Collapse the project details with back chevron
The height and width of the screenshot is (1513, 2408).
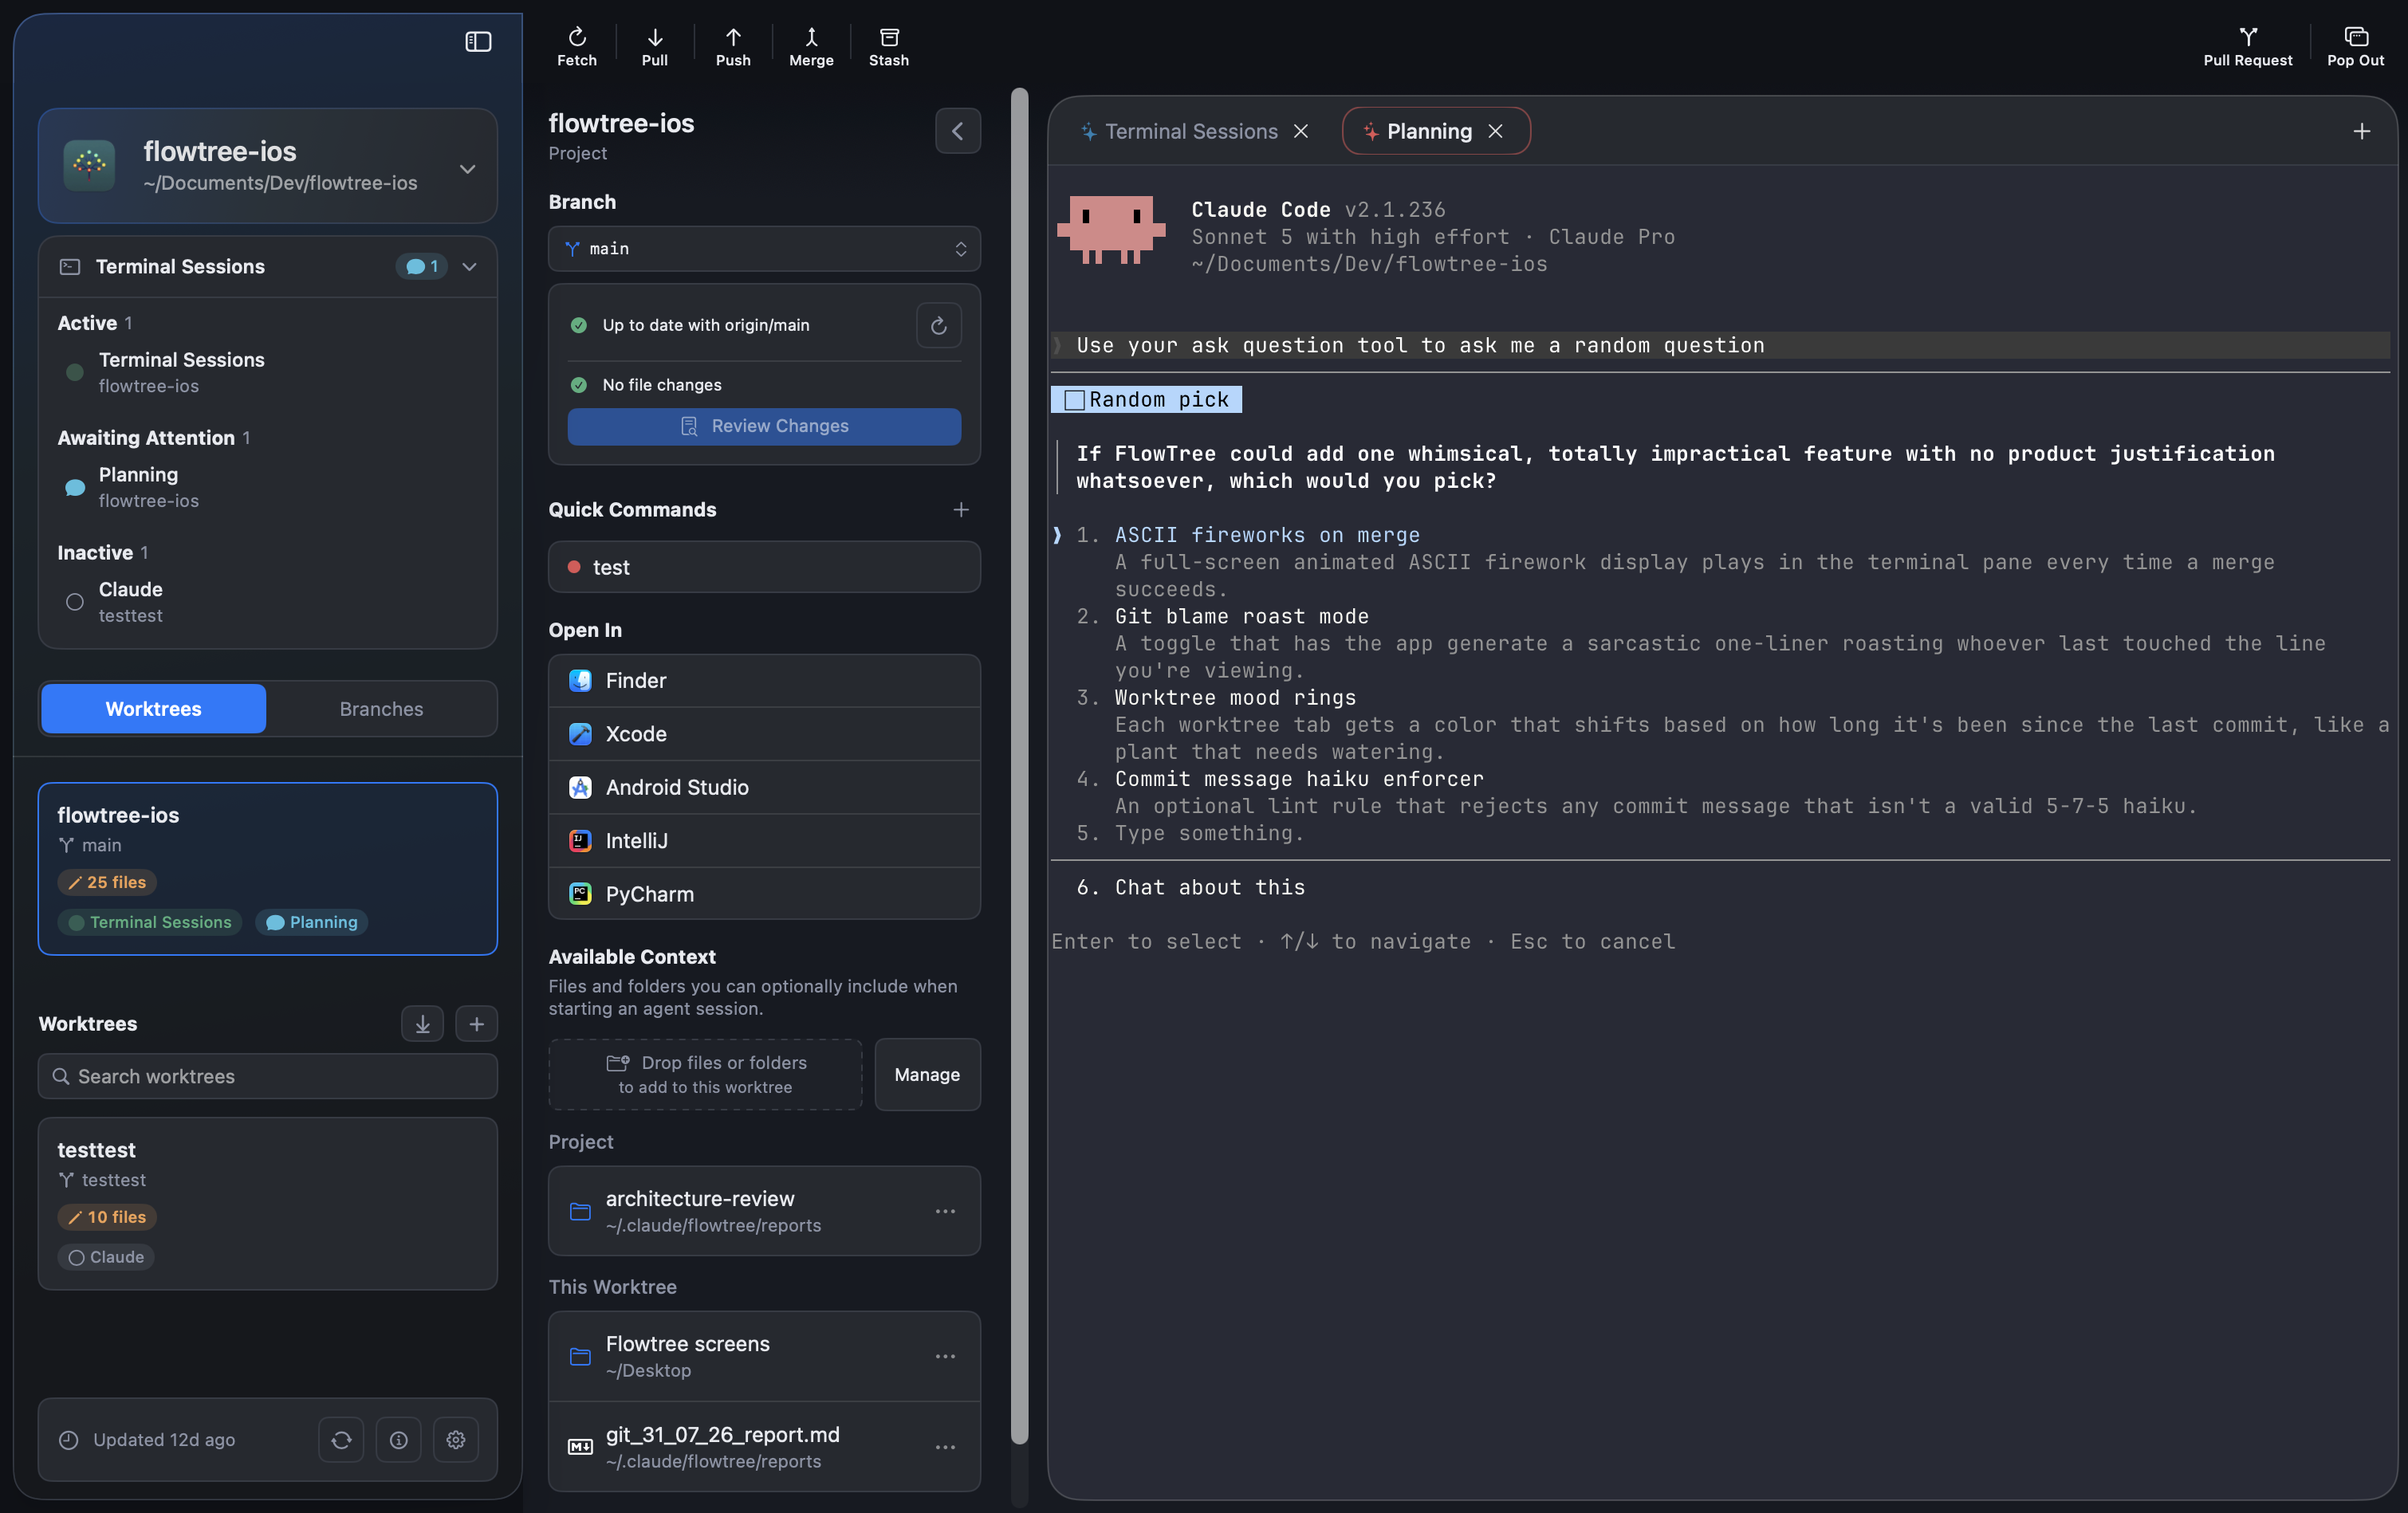(957, 131)
